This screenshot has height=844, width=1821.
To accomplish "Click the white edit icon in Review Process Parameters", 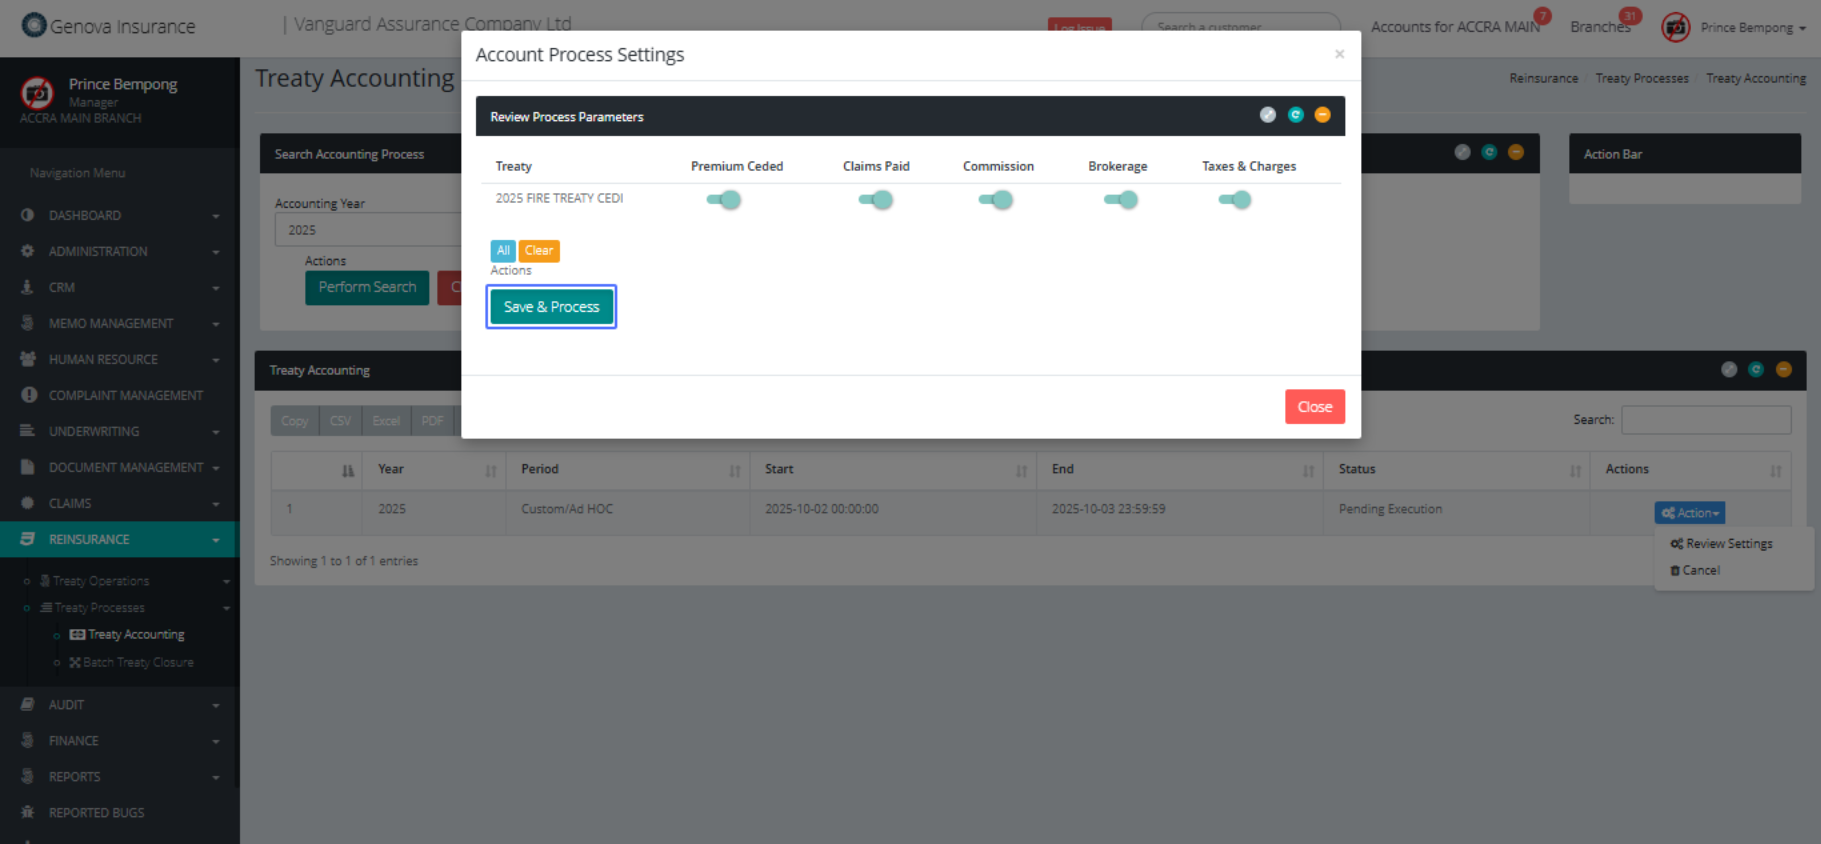I will pos(1268,115).
